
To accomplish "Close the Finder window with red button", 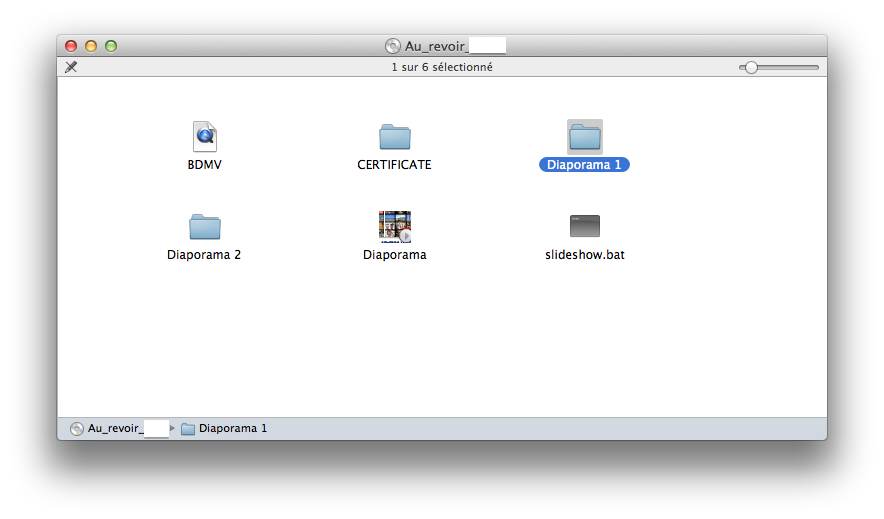I will click(71, 46).
